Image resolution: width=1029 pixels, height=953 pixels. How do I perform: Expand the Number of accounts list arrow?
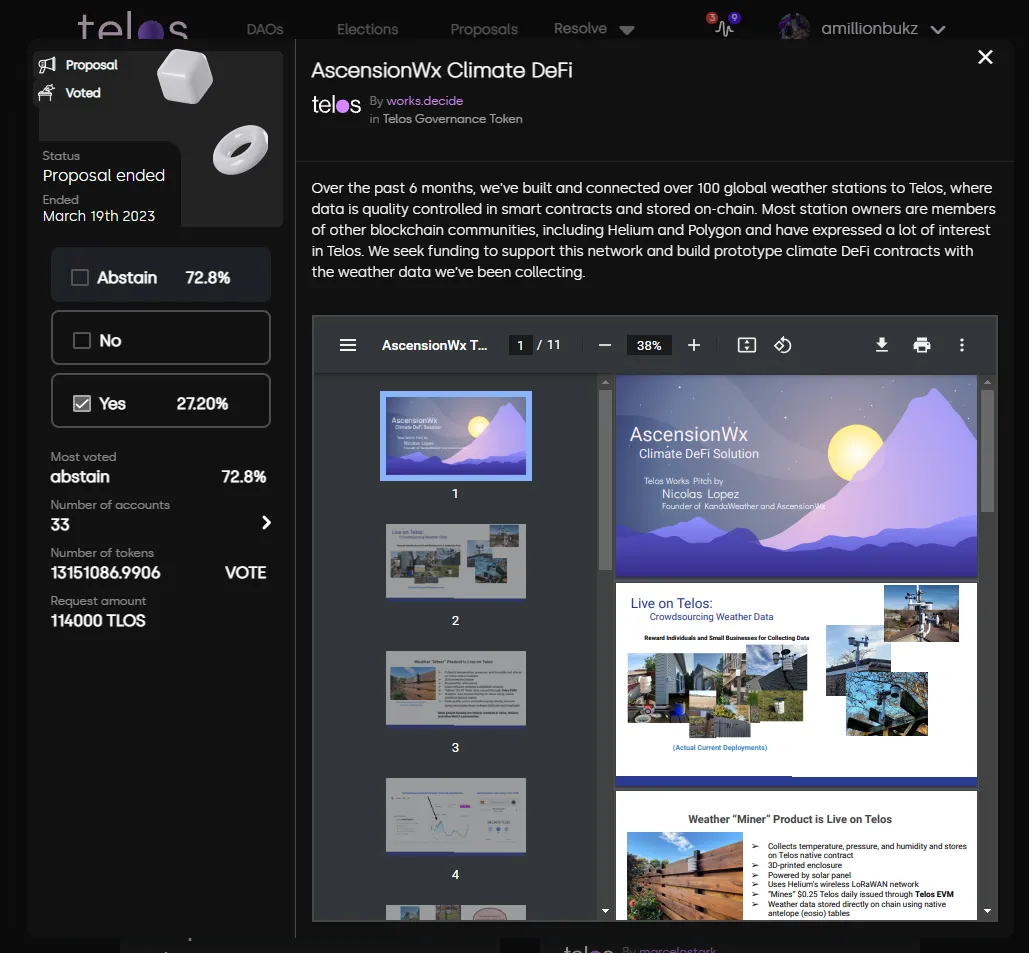pos(266,522)
